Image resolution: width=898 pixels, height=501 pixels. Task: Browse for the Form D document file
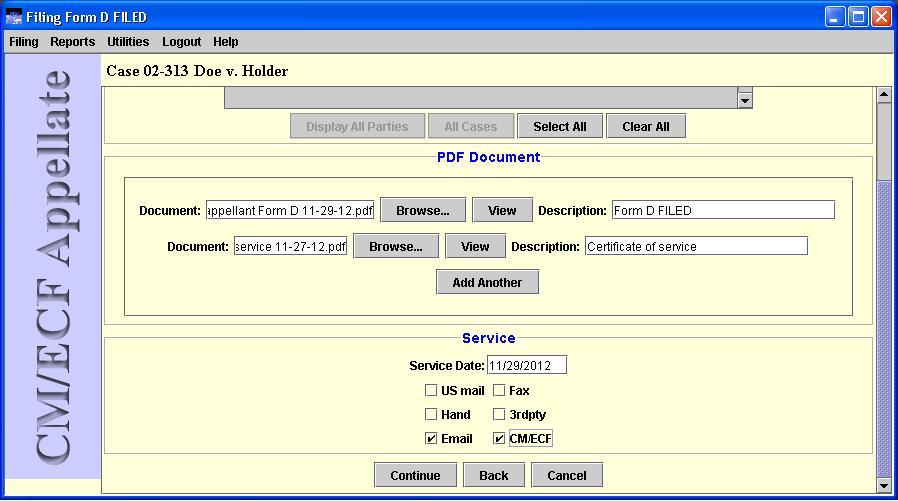423,211
